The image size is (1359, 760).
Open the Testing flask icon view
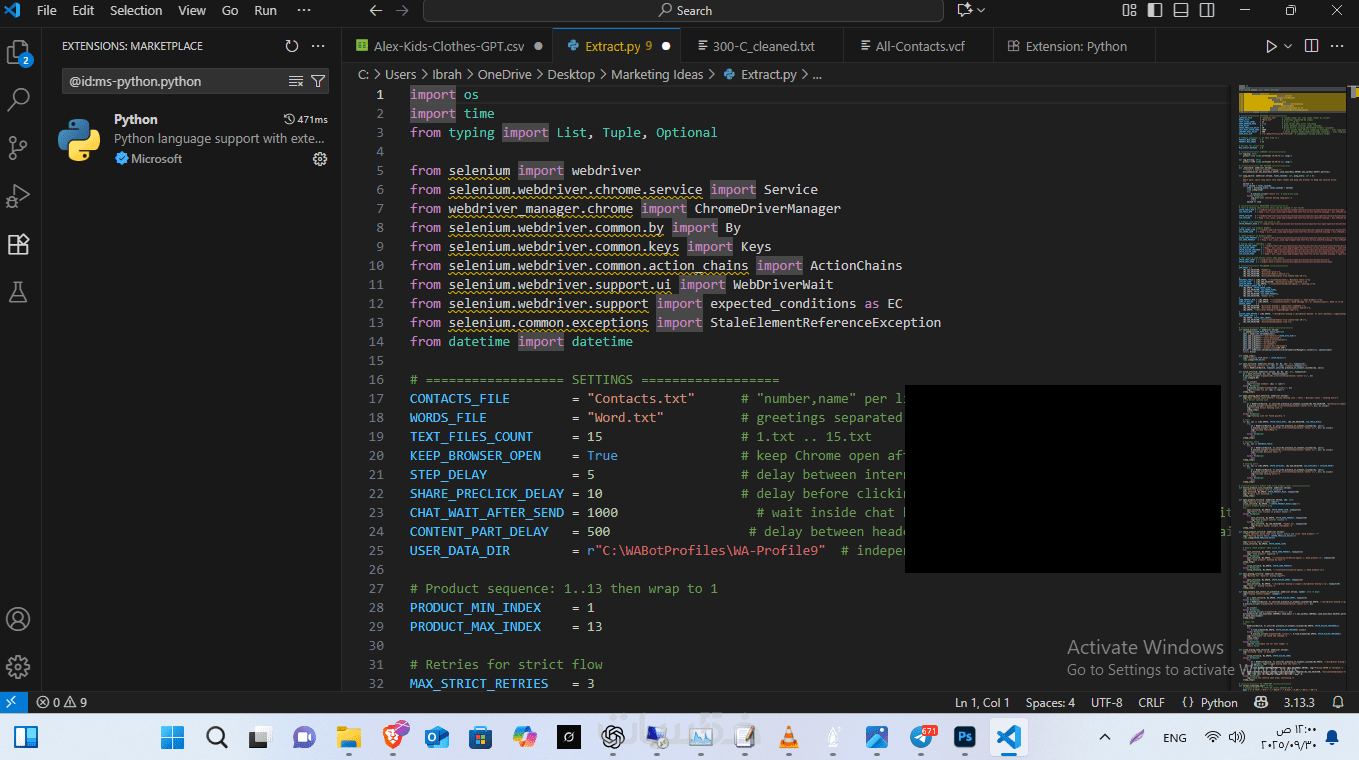coord(18,292)
